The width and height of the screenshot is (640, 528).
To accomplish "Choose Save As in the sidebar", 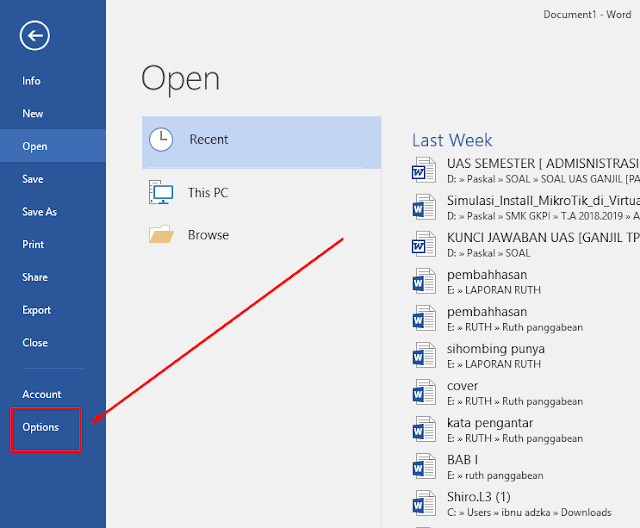I will coord(40,211).
